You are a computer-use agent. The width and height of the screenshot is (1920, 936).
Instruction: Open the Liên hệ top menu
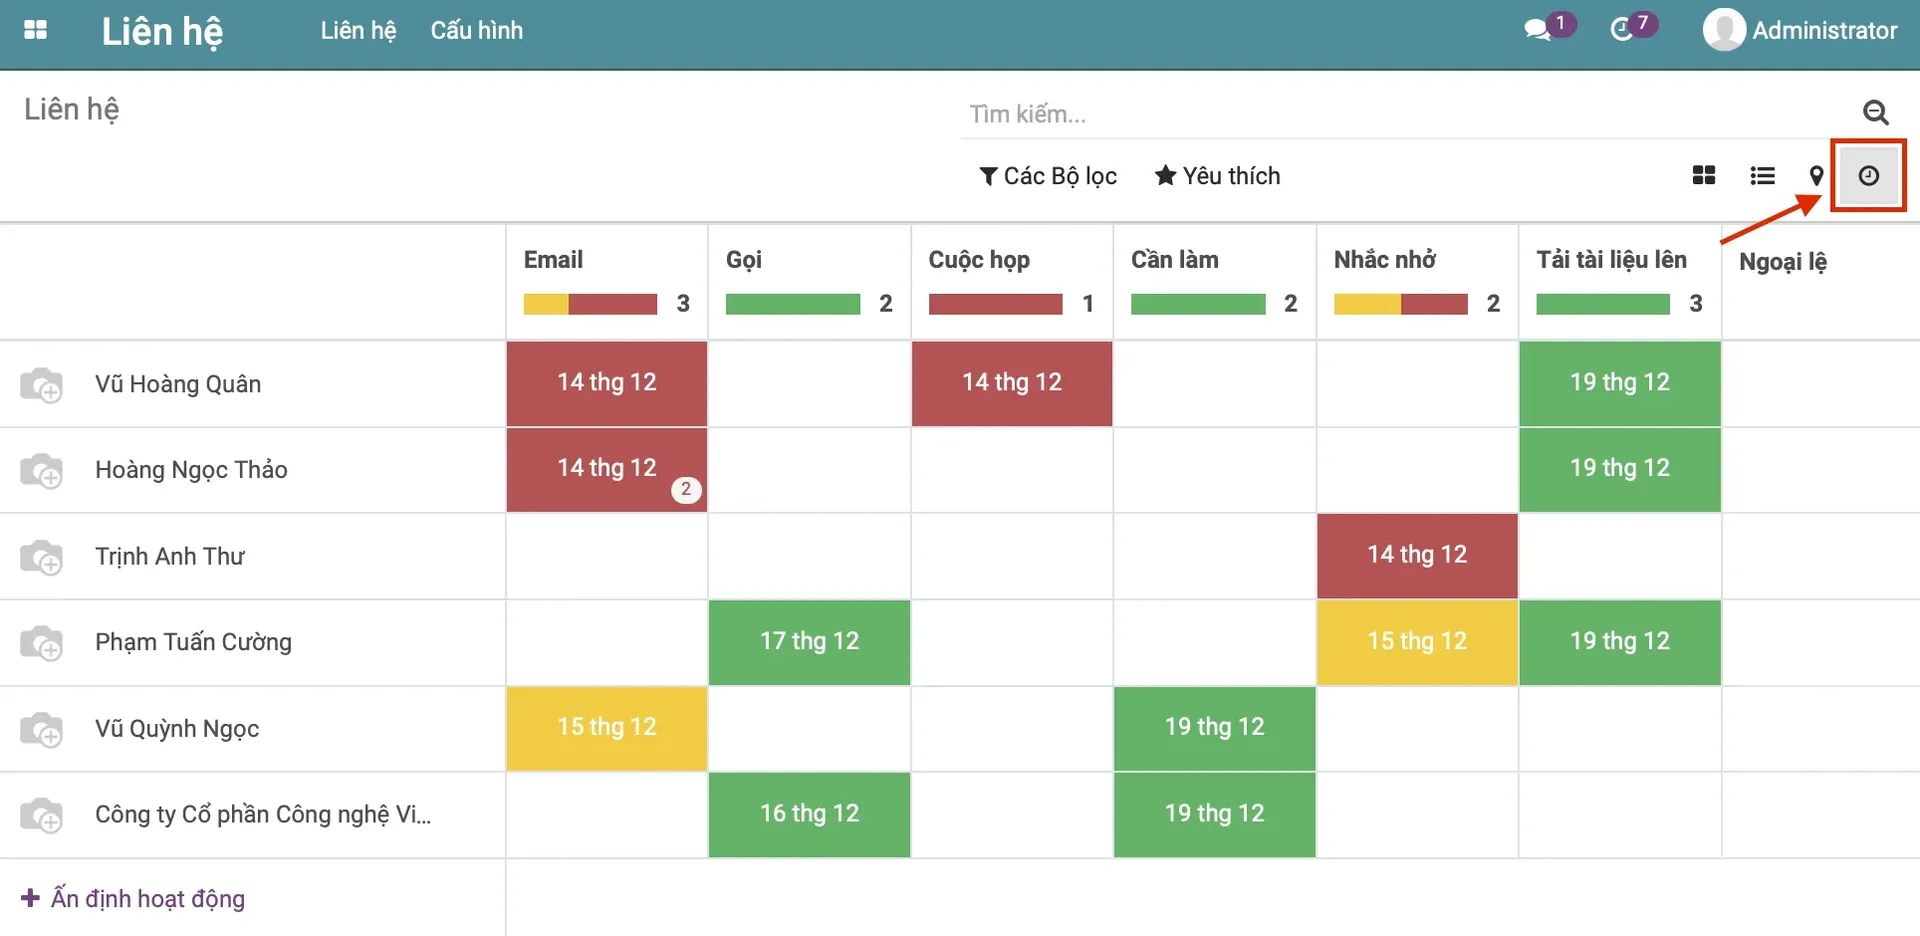click(358, 31)
